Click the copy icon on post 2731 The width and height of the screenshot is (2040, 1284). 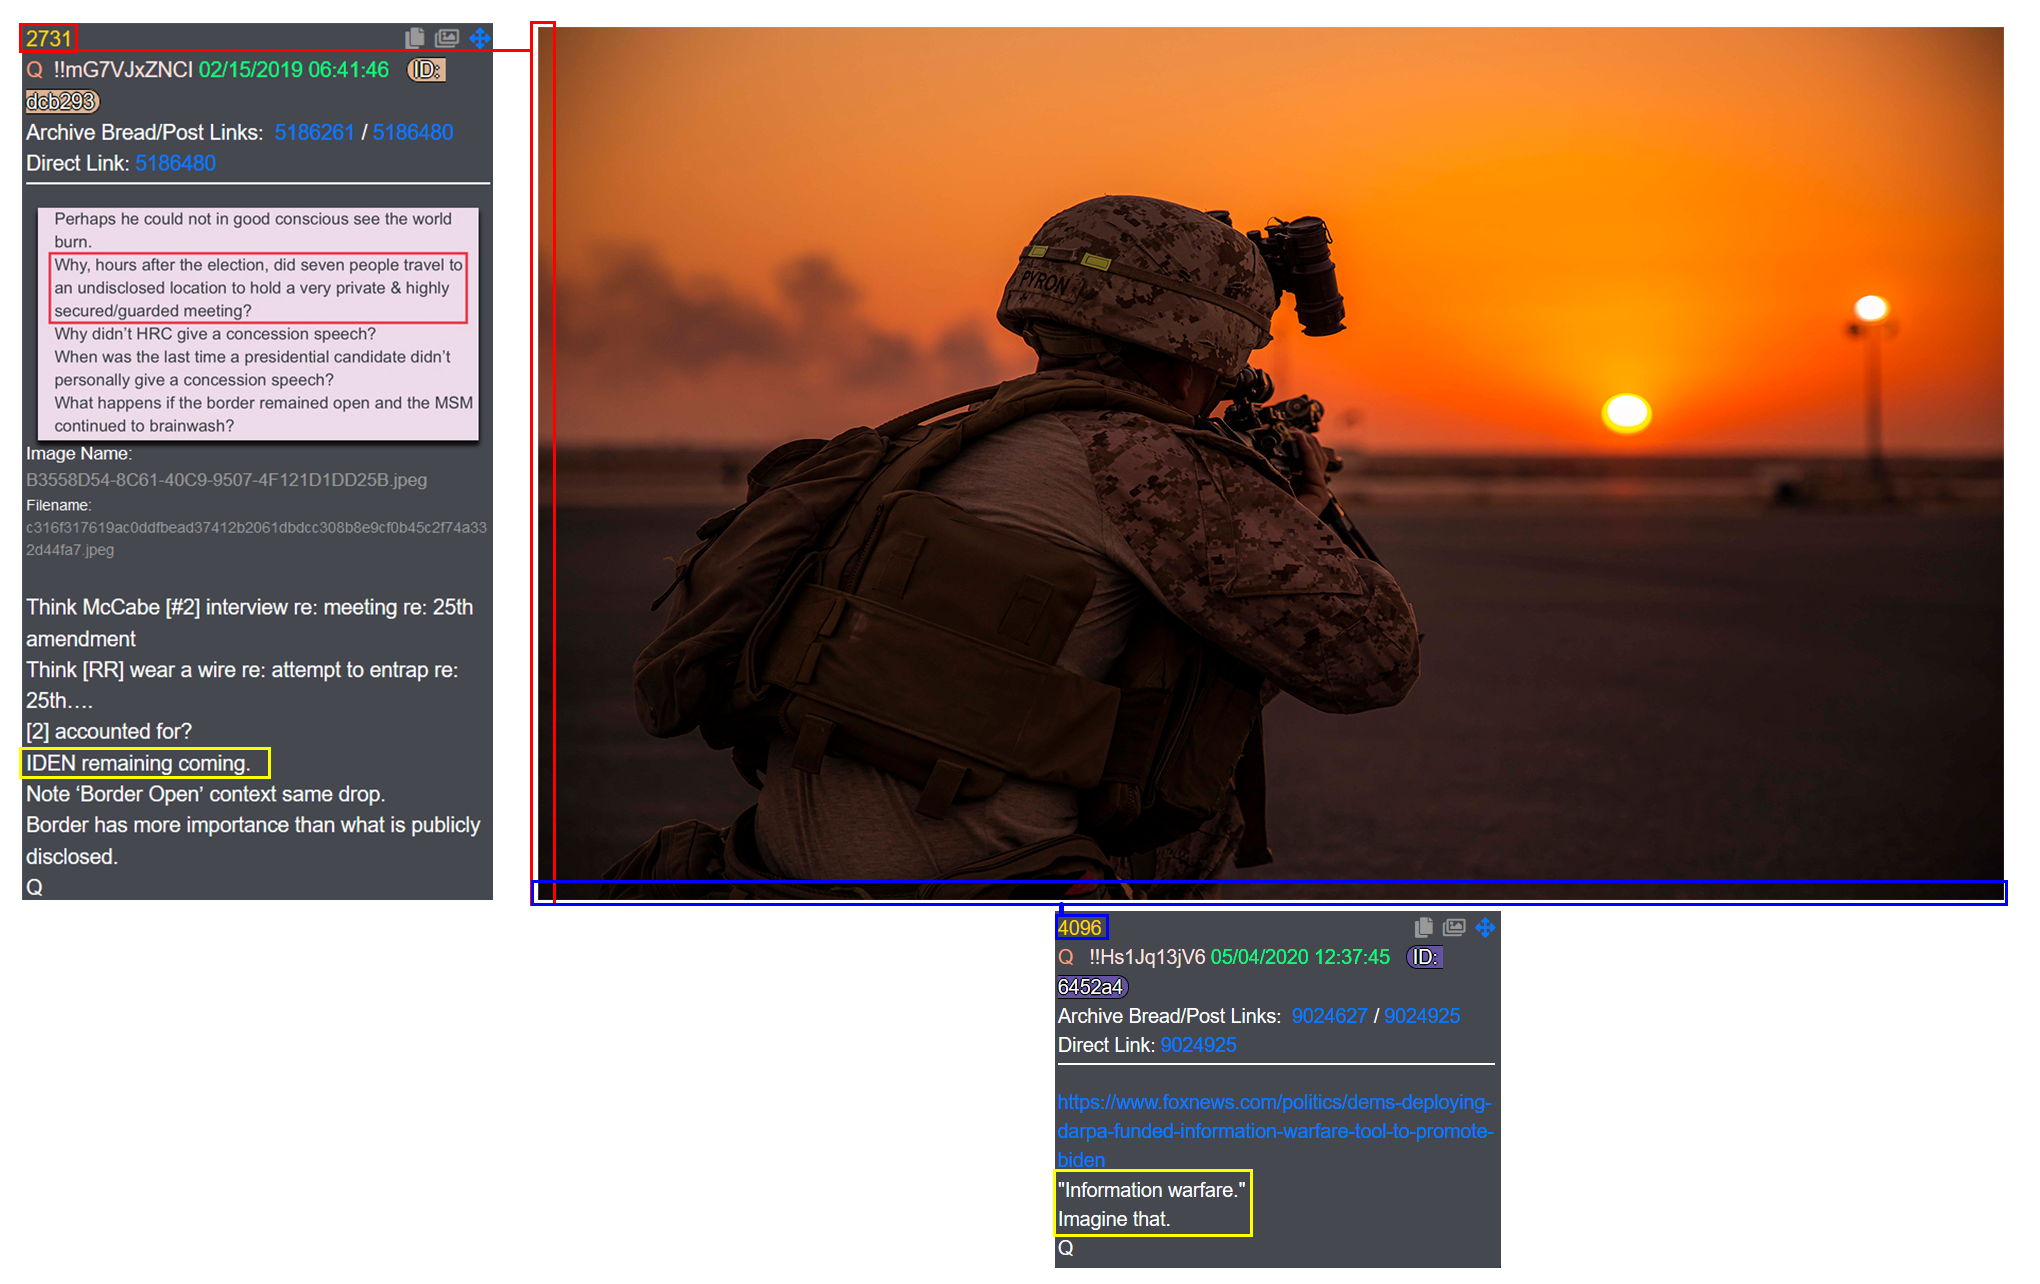[415, 38]
